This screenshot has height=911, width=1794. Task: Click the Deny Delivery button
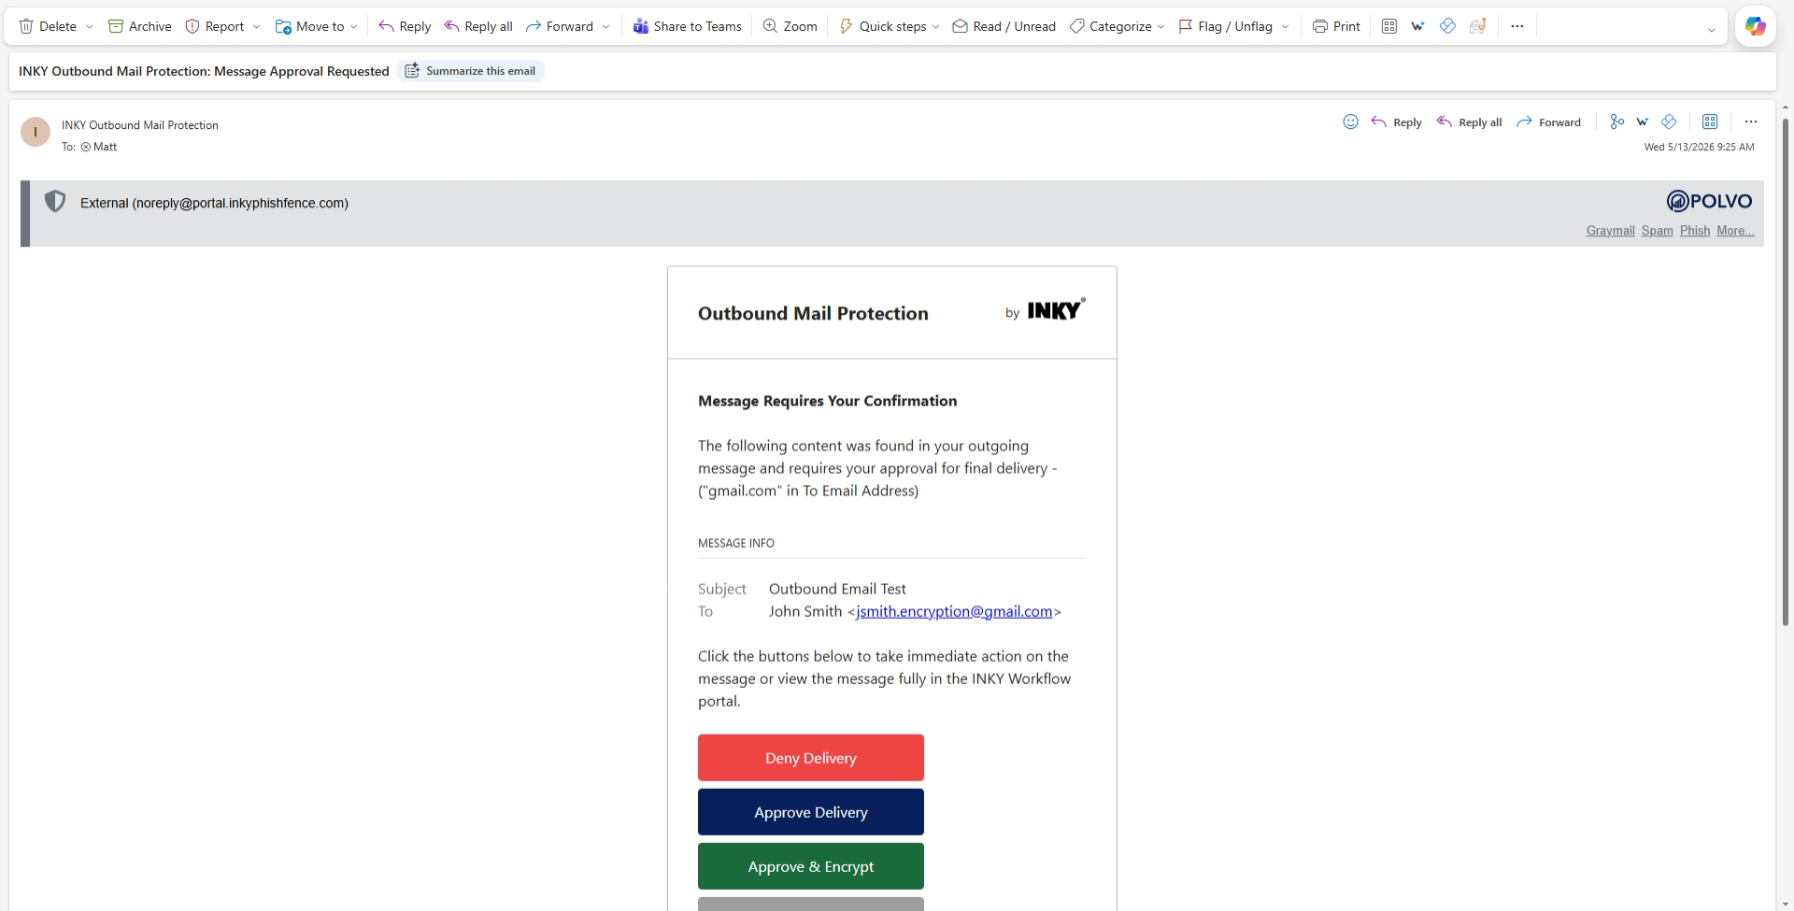click(x=811, y=758)
